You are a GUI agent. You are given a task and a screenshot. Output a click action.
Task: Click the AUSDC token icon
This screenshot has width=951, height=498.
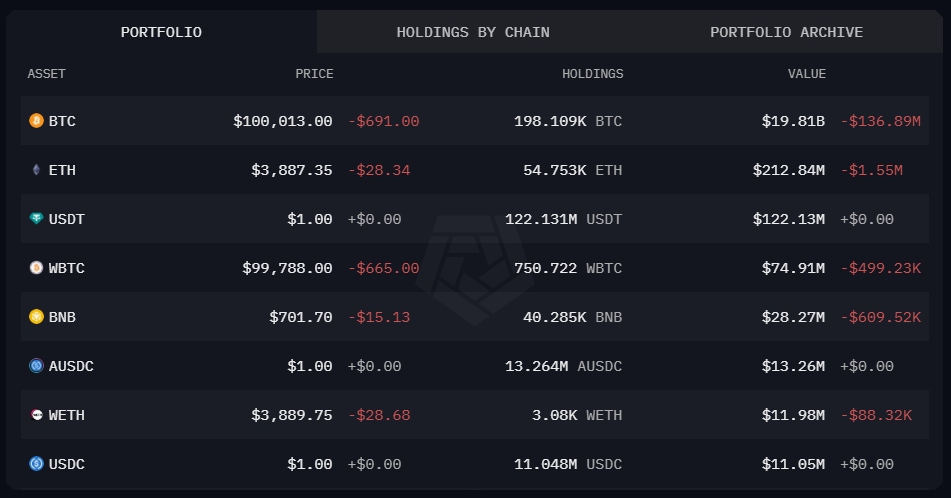click(x=36, y=366)
